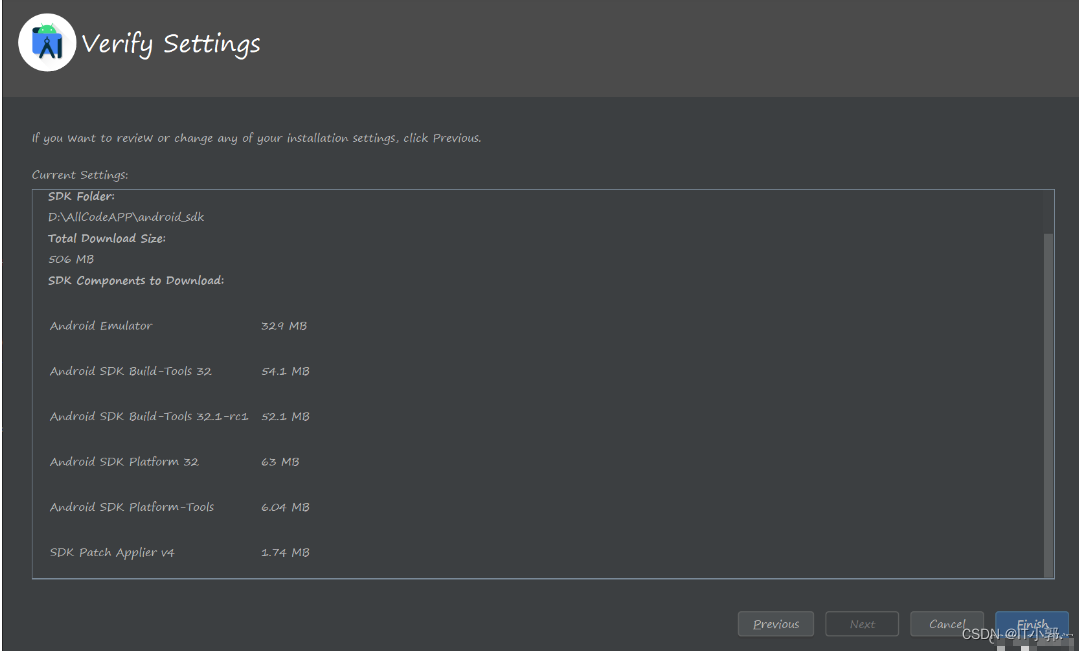This screenshot has height=651, width=1079.
Task: Click the Total Download Size label
Action: [107, 238]
